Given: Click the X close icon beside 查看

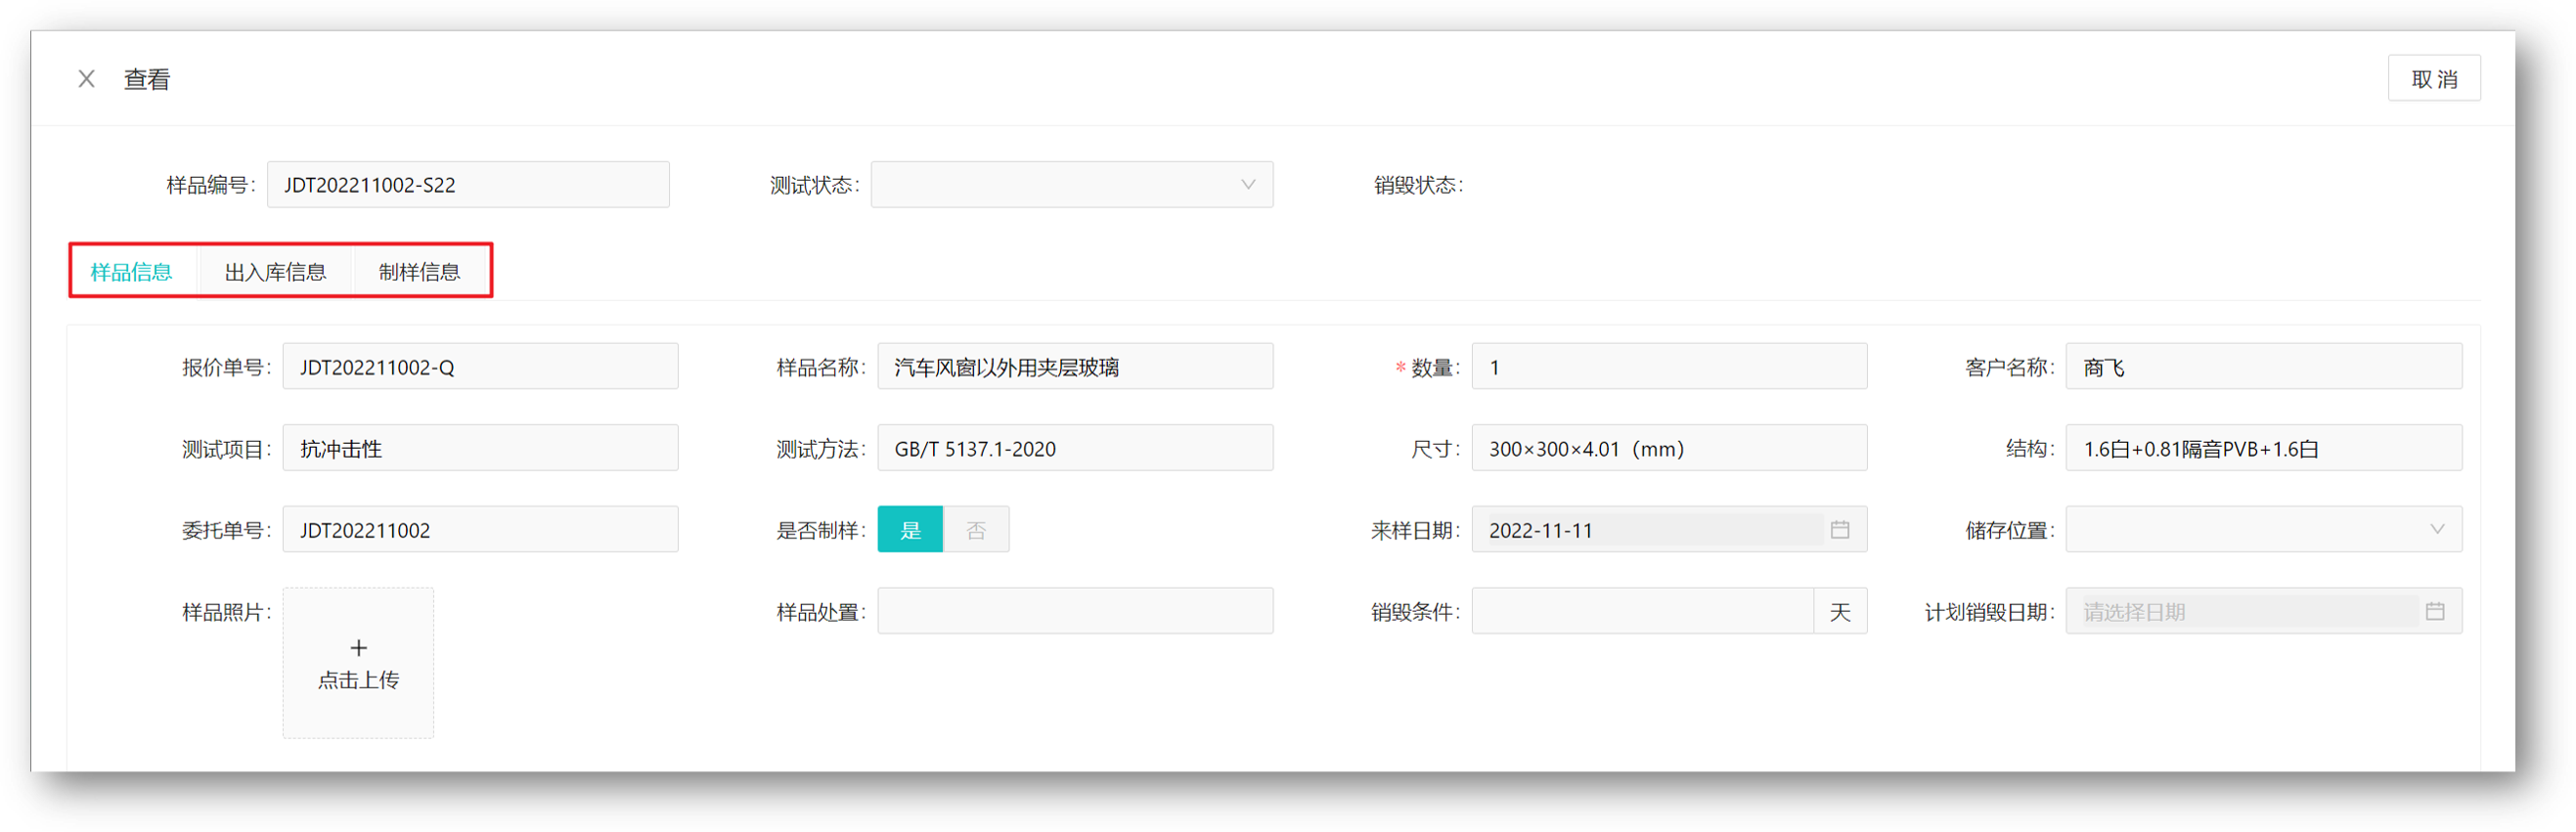Looking at the screenshot, I should click(87, 79).
